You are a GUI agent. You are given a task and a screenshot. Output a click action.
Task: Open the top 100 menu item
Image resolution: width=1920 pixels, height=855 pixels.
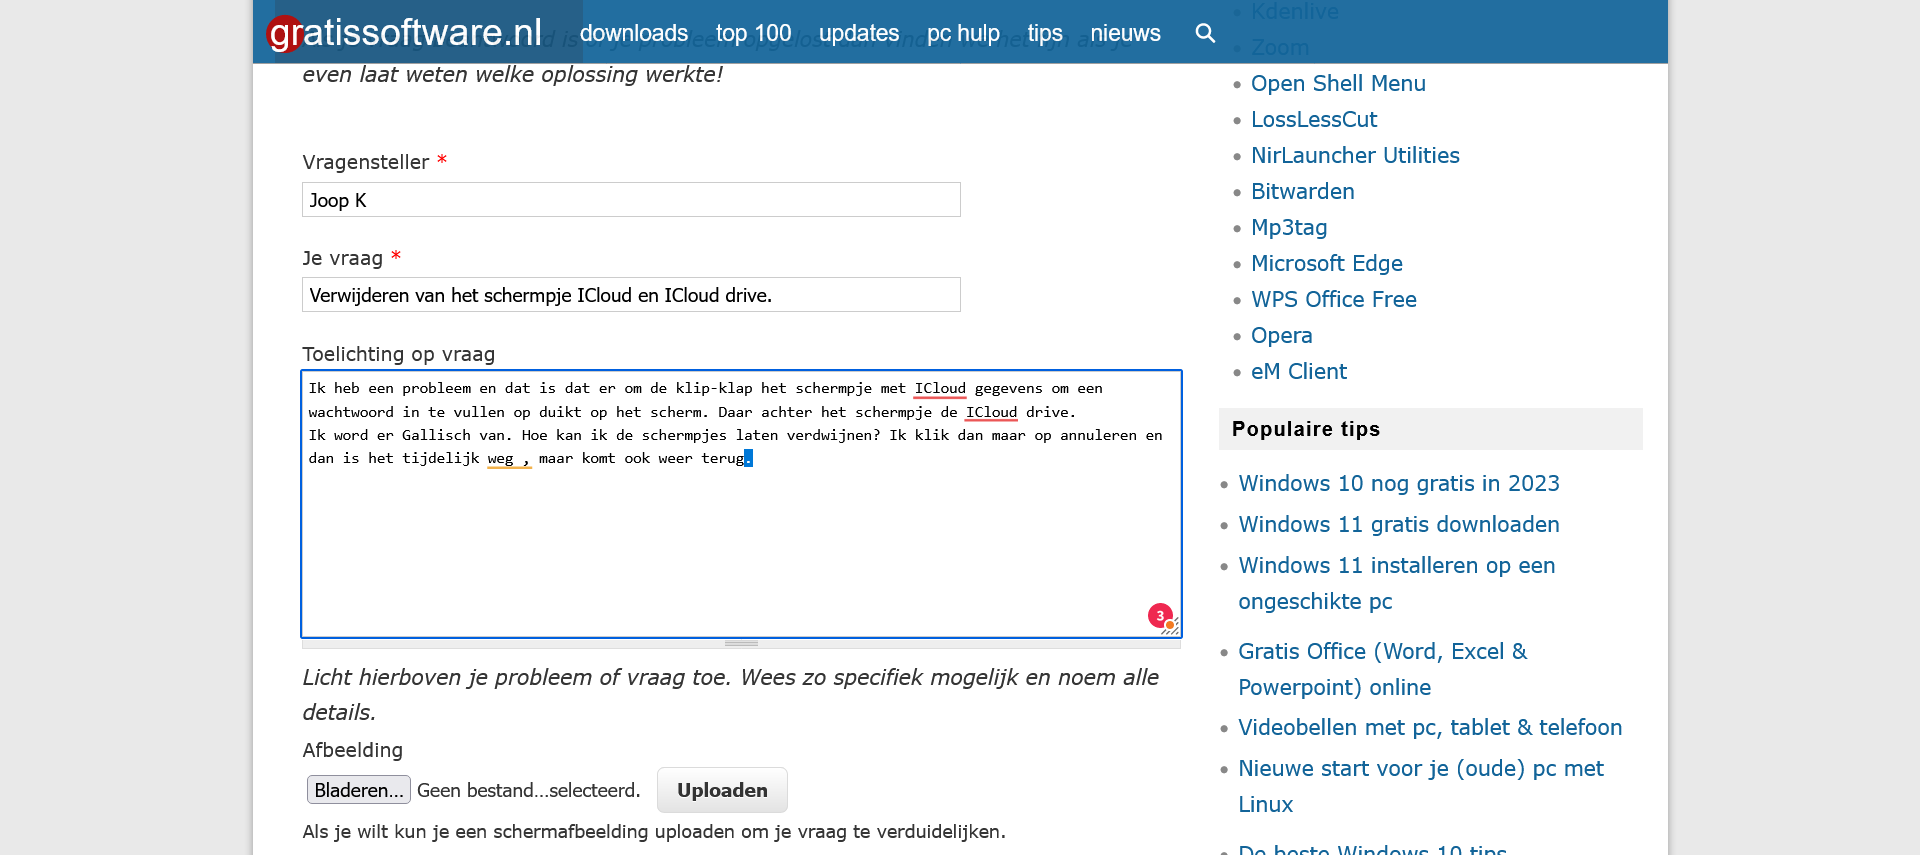(753, 33)
